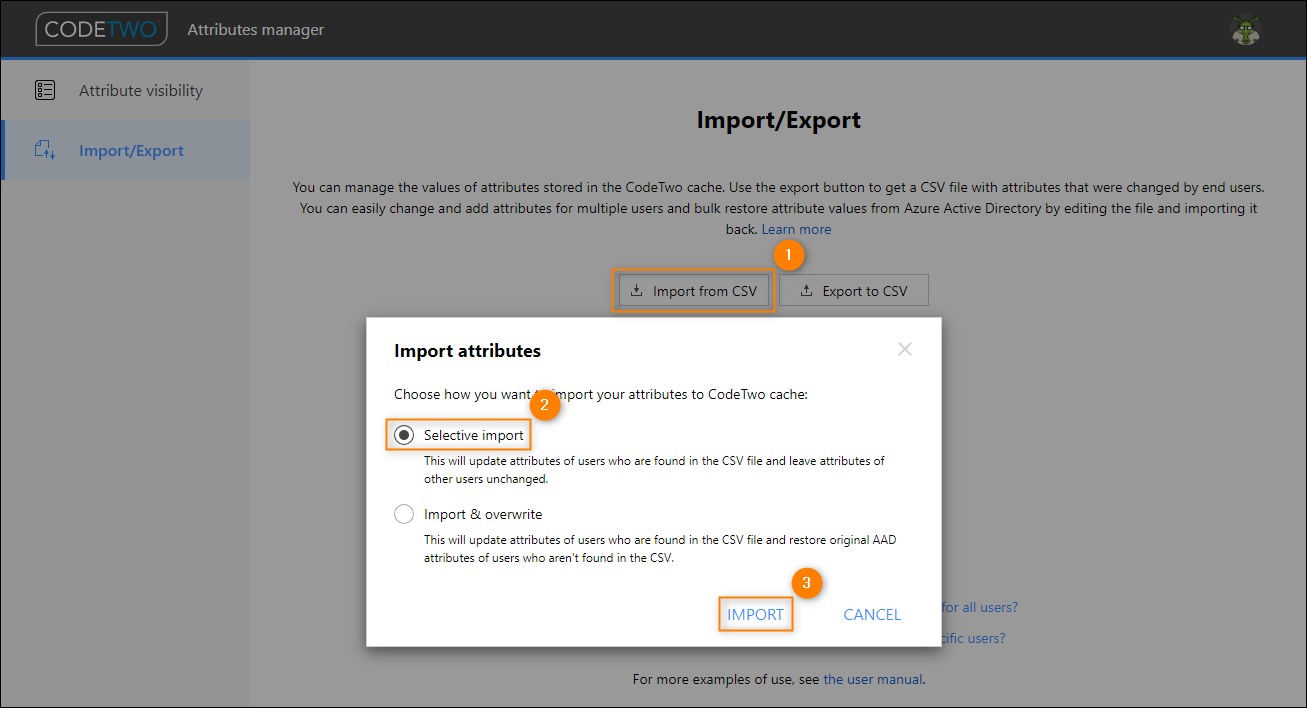1307x708 pixels.
Task: Dismiss the dialog using CANCEL
Action: (x=872, y=614)
